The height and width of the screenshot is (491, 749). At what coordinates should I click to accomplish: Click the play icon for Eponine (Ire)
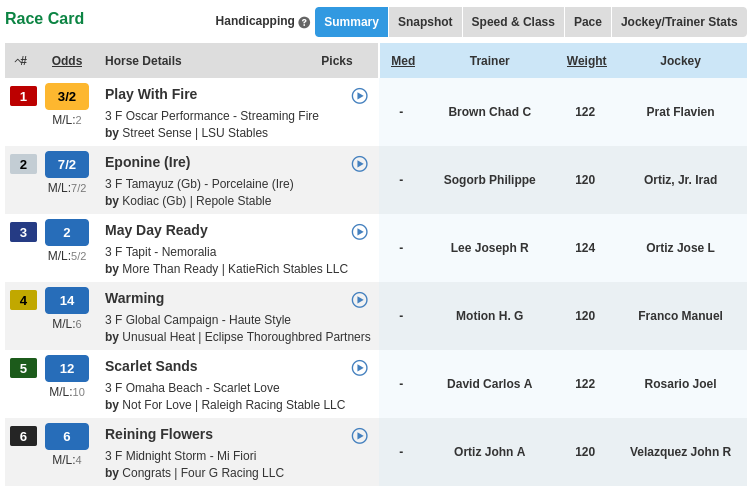pyautogui.click(x=360, y=164)
